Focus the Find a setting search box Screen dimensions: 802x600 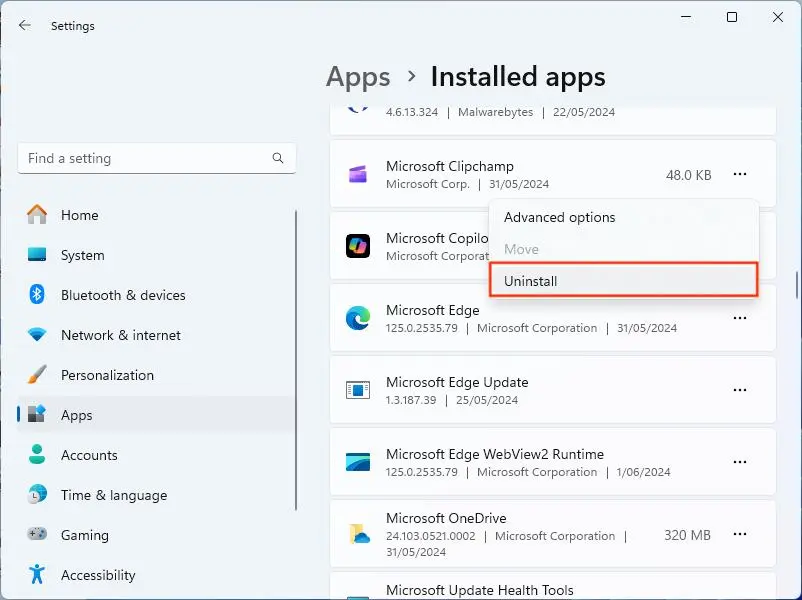click(157, 158)
